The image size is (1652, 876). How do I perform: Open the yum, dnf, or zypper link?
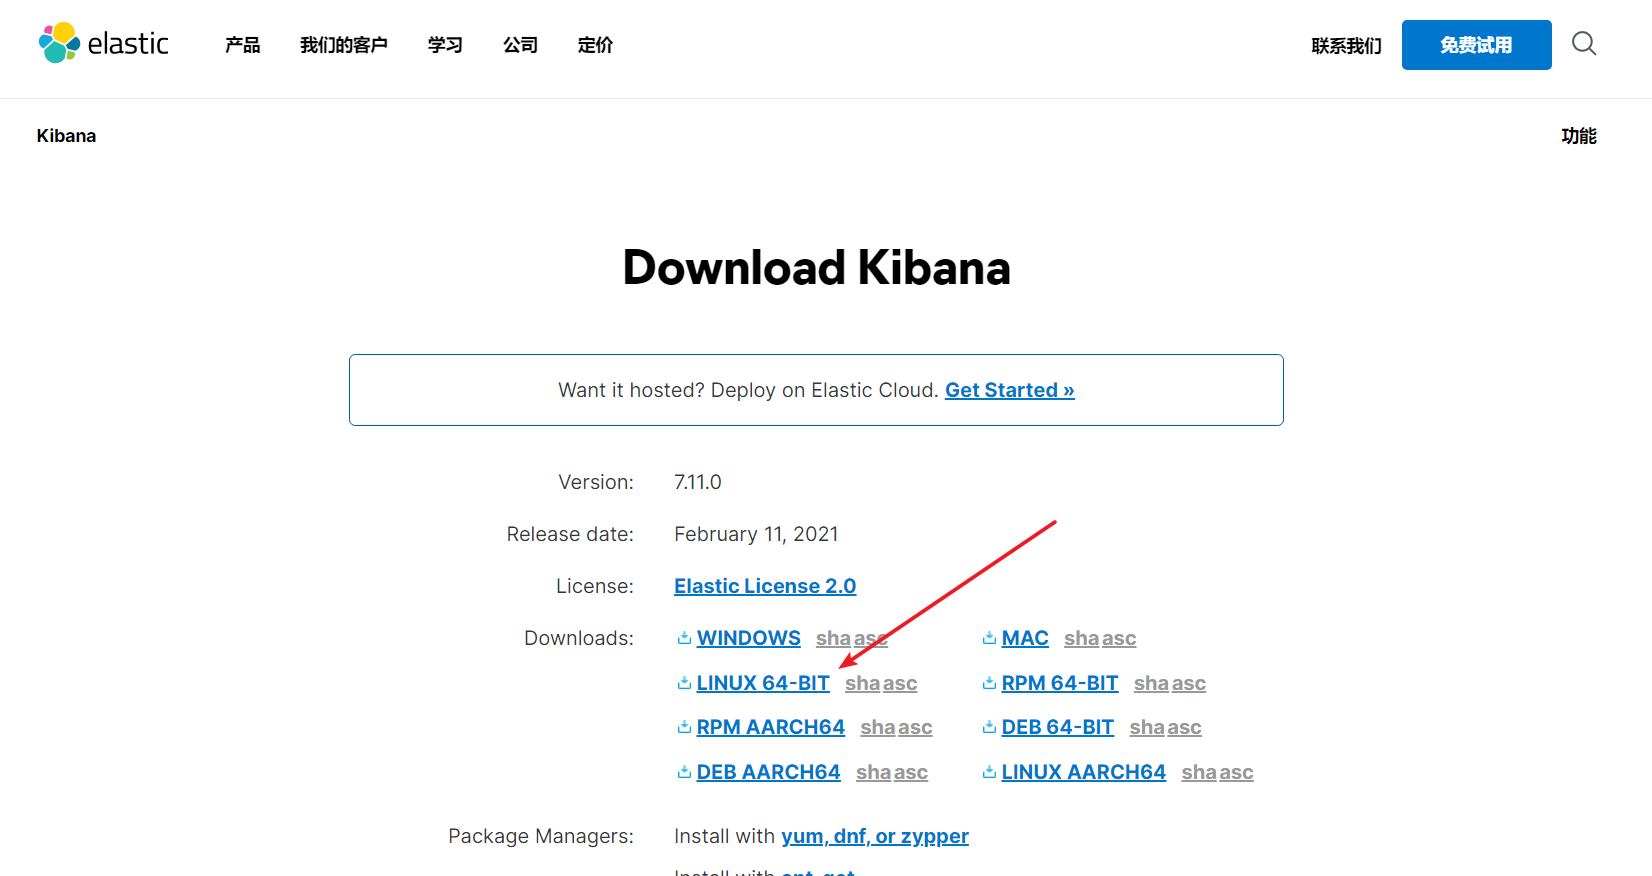875,836
